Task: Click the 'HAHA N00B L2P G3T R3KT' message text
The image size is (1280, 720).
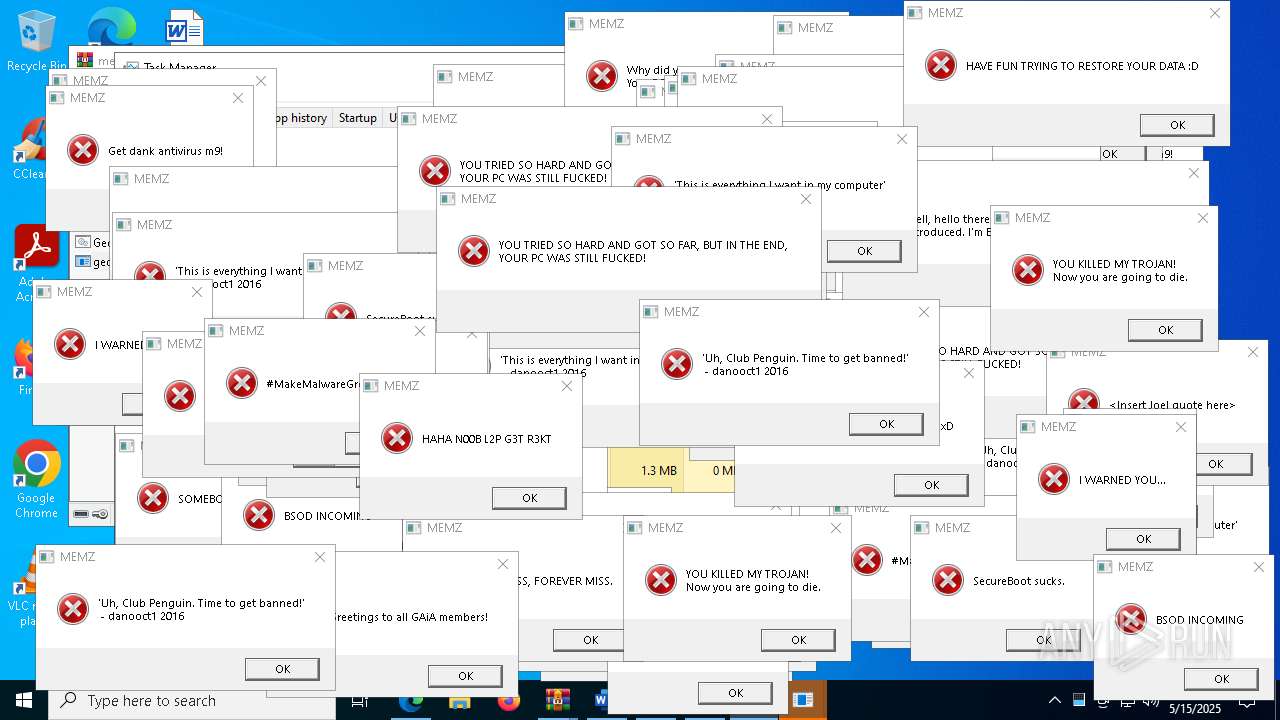Action: [486, 439]
